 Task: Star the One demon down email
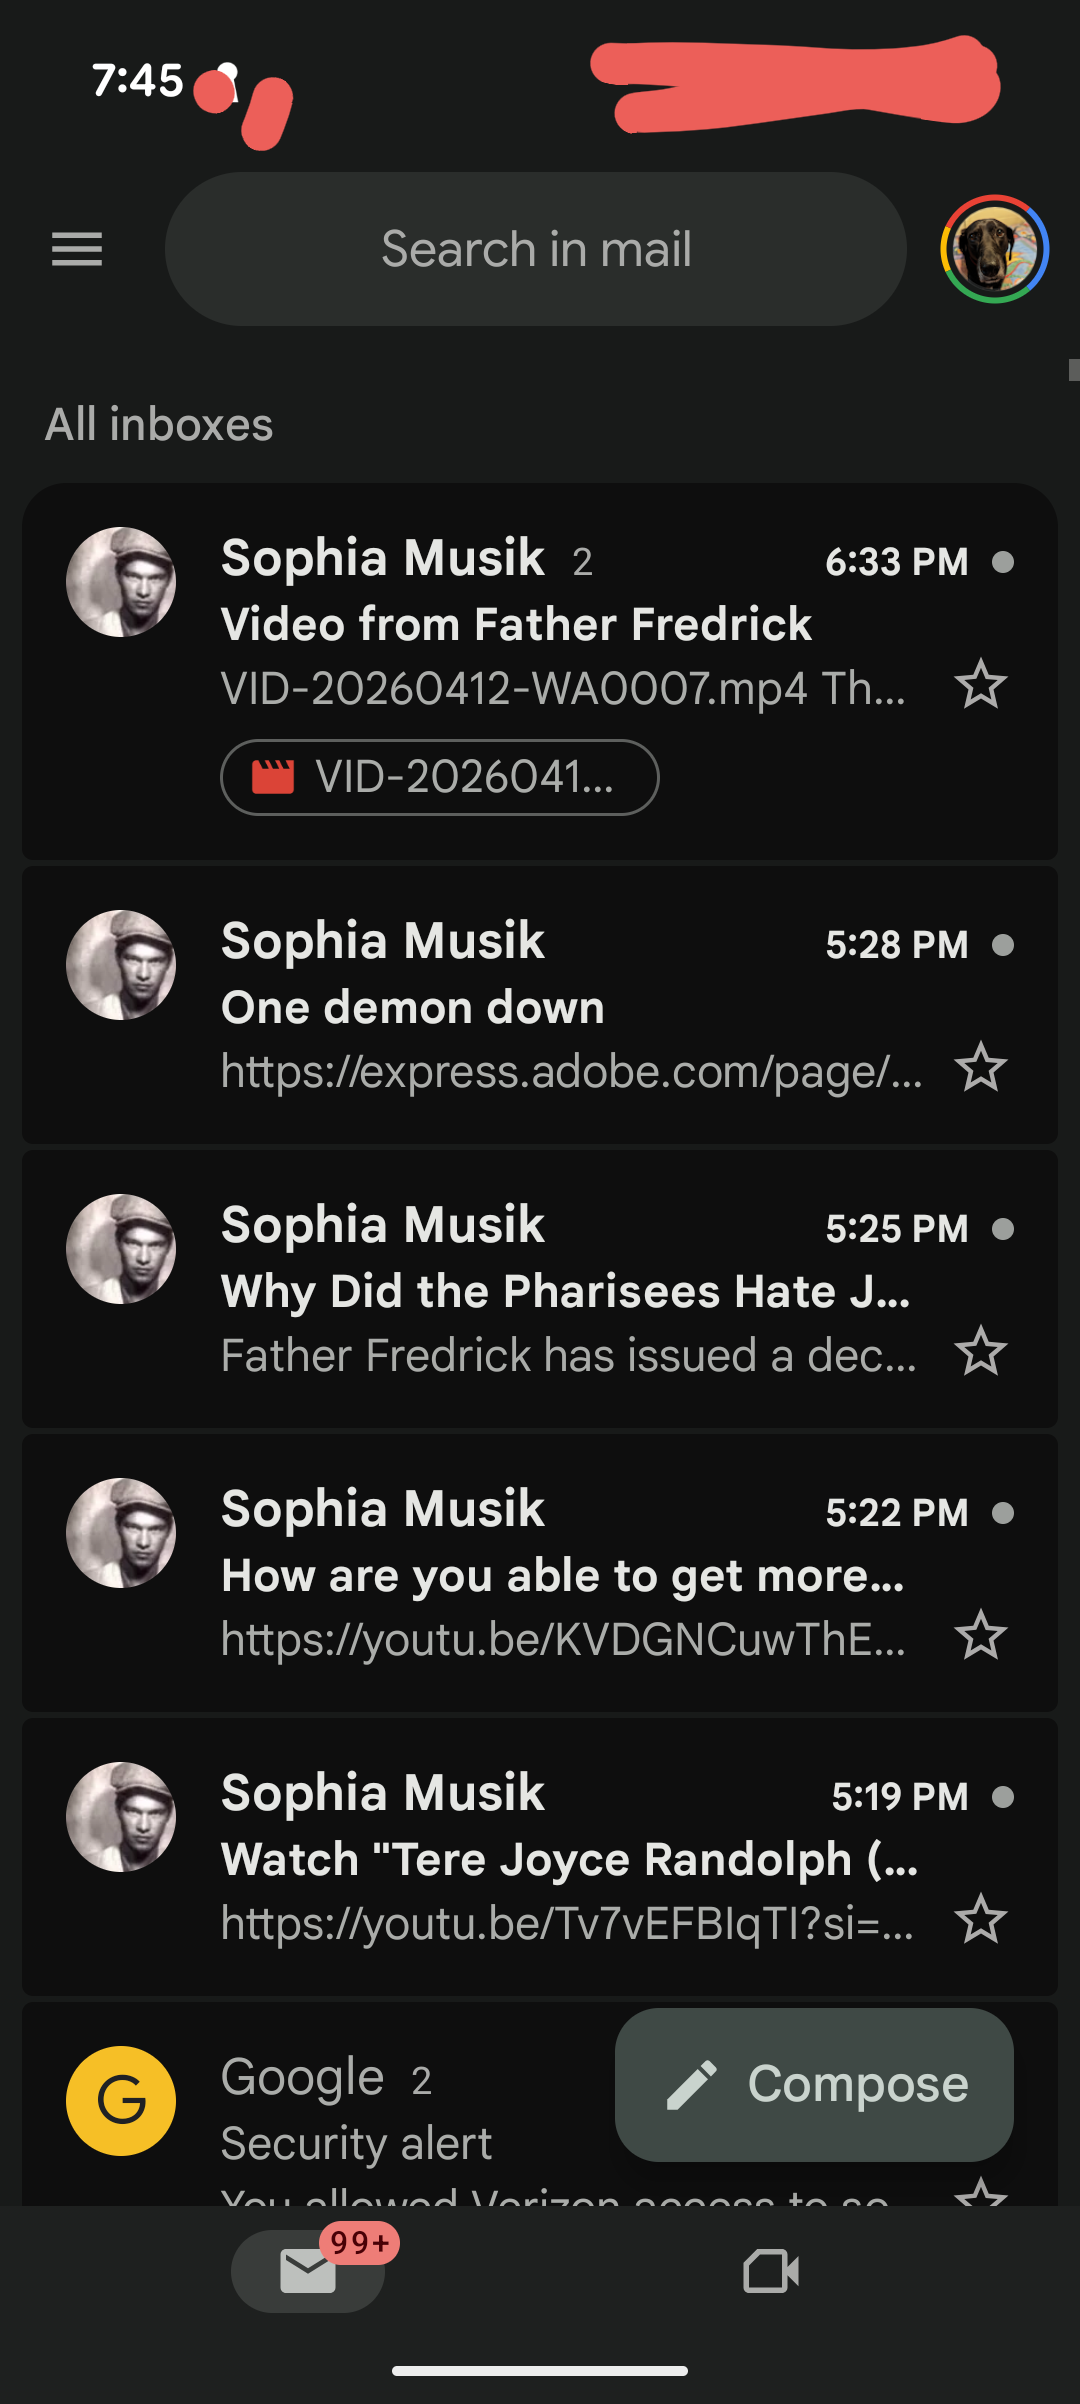click(x=980, y=1068)
